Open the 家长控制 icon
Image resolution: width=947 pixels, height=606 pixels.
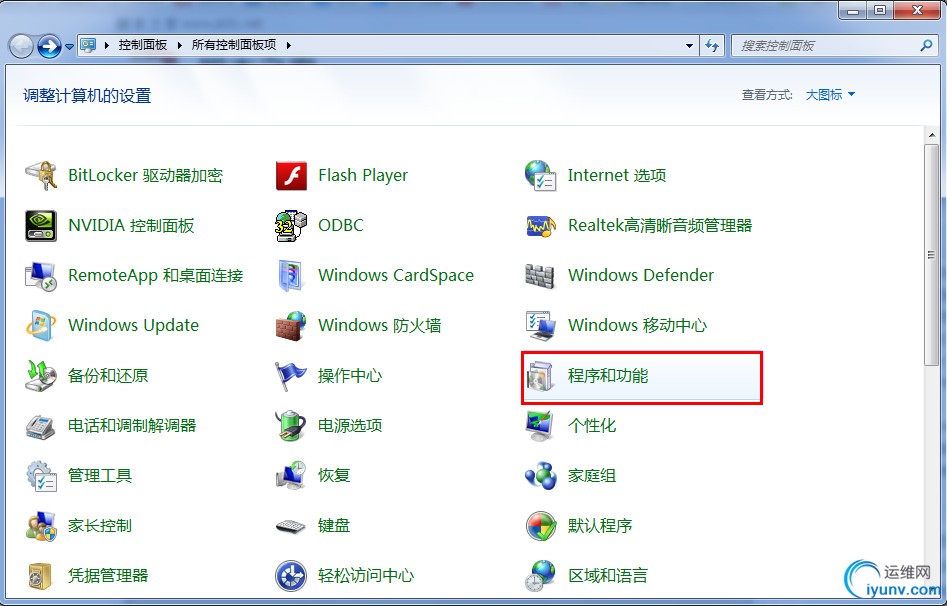pos(40,526)
